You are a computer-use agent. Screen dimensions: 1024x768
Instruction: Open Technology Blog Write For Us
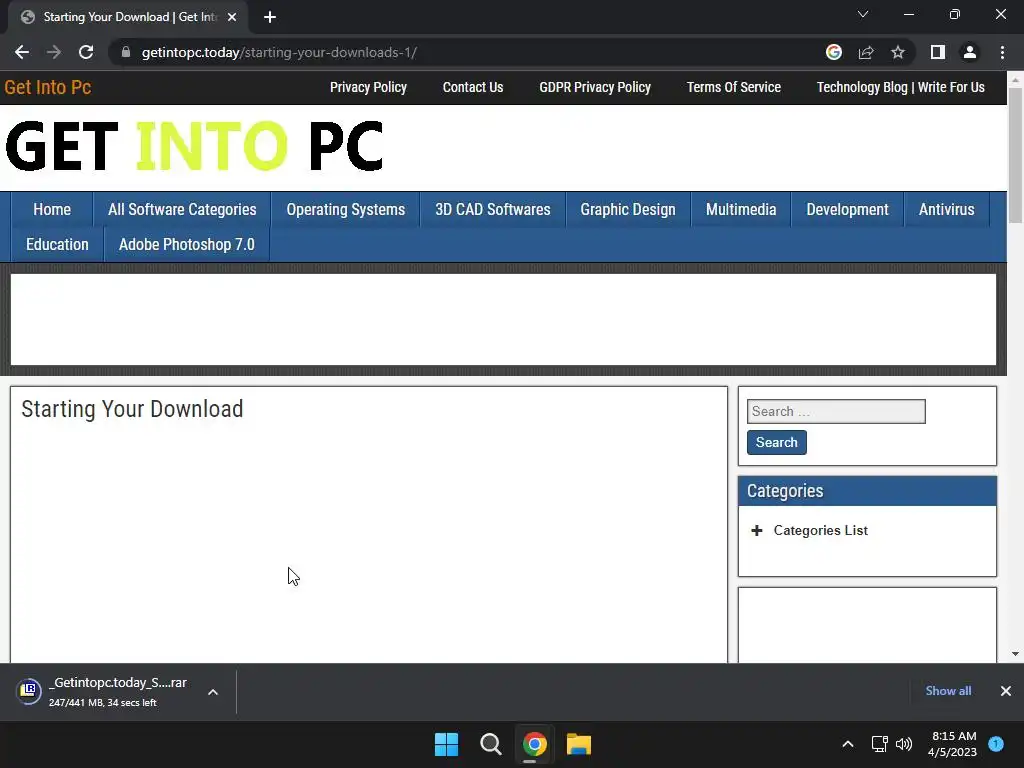pyautogui.click(x=901, y=88)
